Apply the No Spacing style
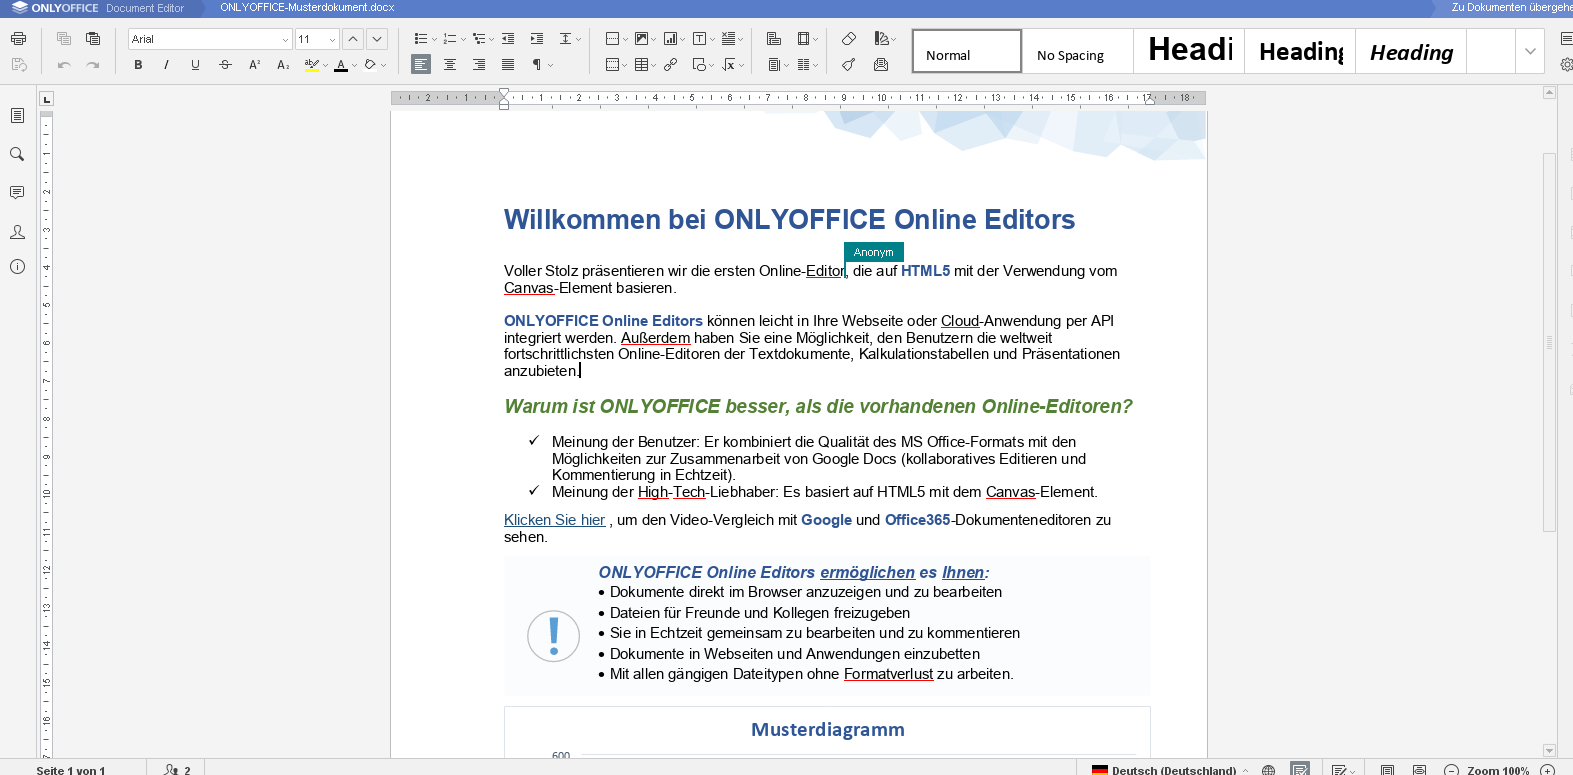Image resolution: width=1573 pixels, height=775 pixels. 1077,51
